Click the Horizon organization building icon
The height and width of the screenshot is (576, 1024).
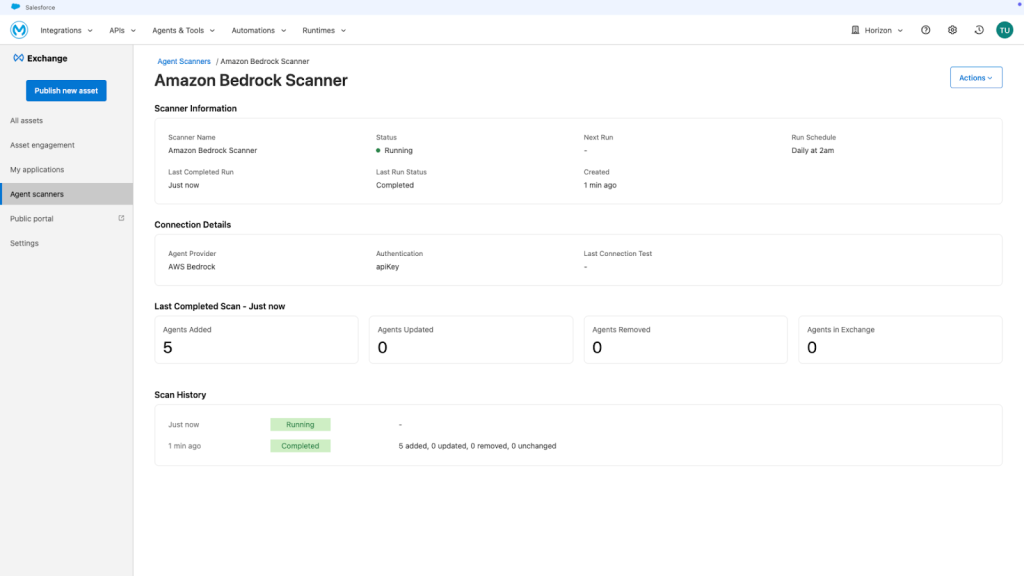[857, 30]
